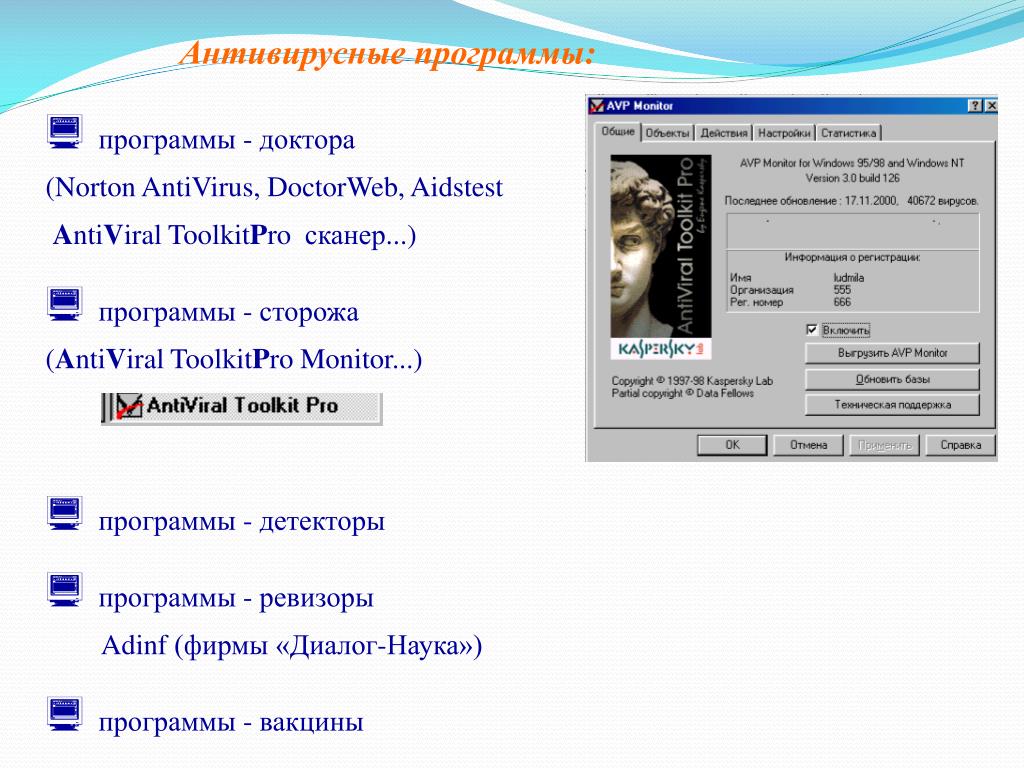Open Техническая поддержка
This screenshot has width=1024, height=768.
tap(892, 405)
